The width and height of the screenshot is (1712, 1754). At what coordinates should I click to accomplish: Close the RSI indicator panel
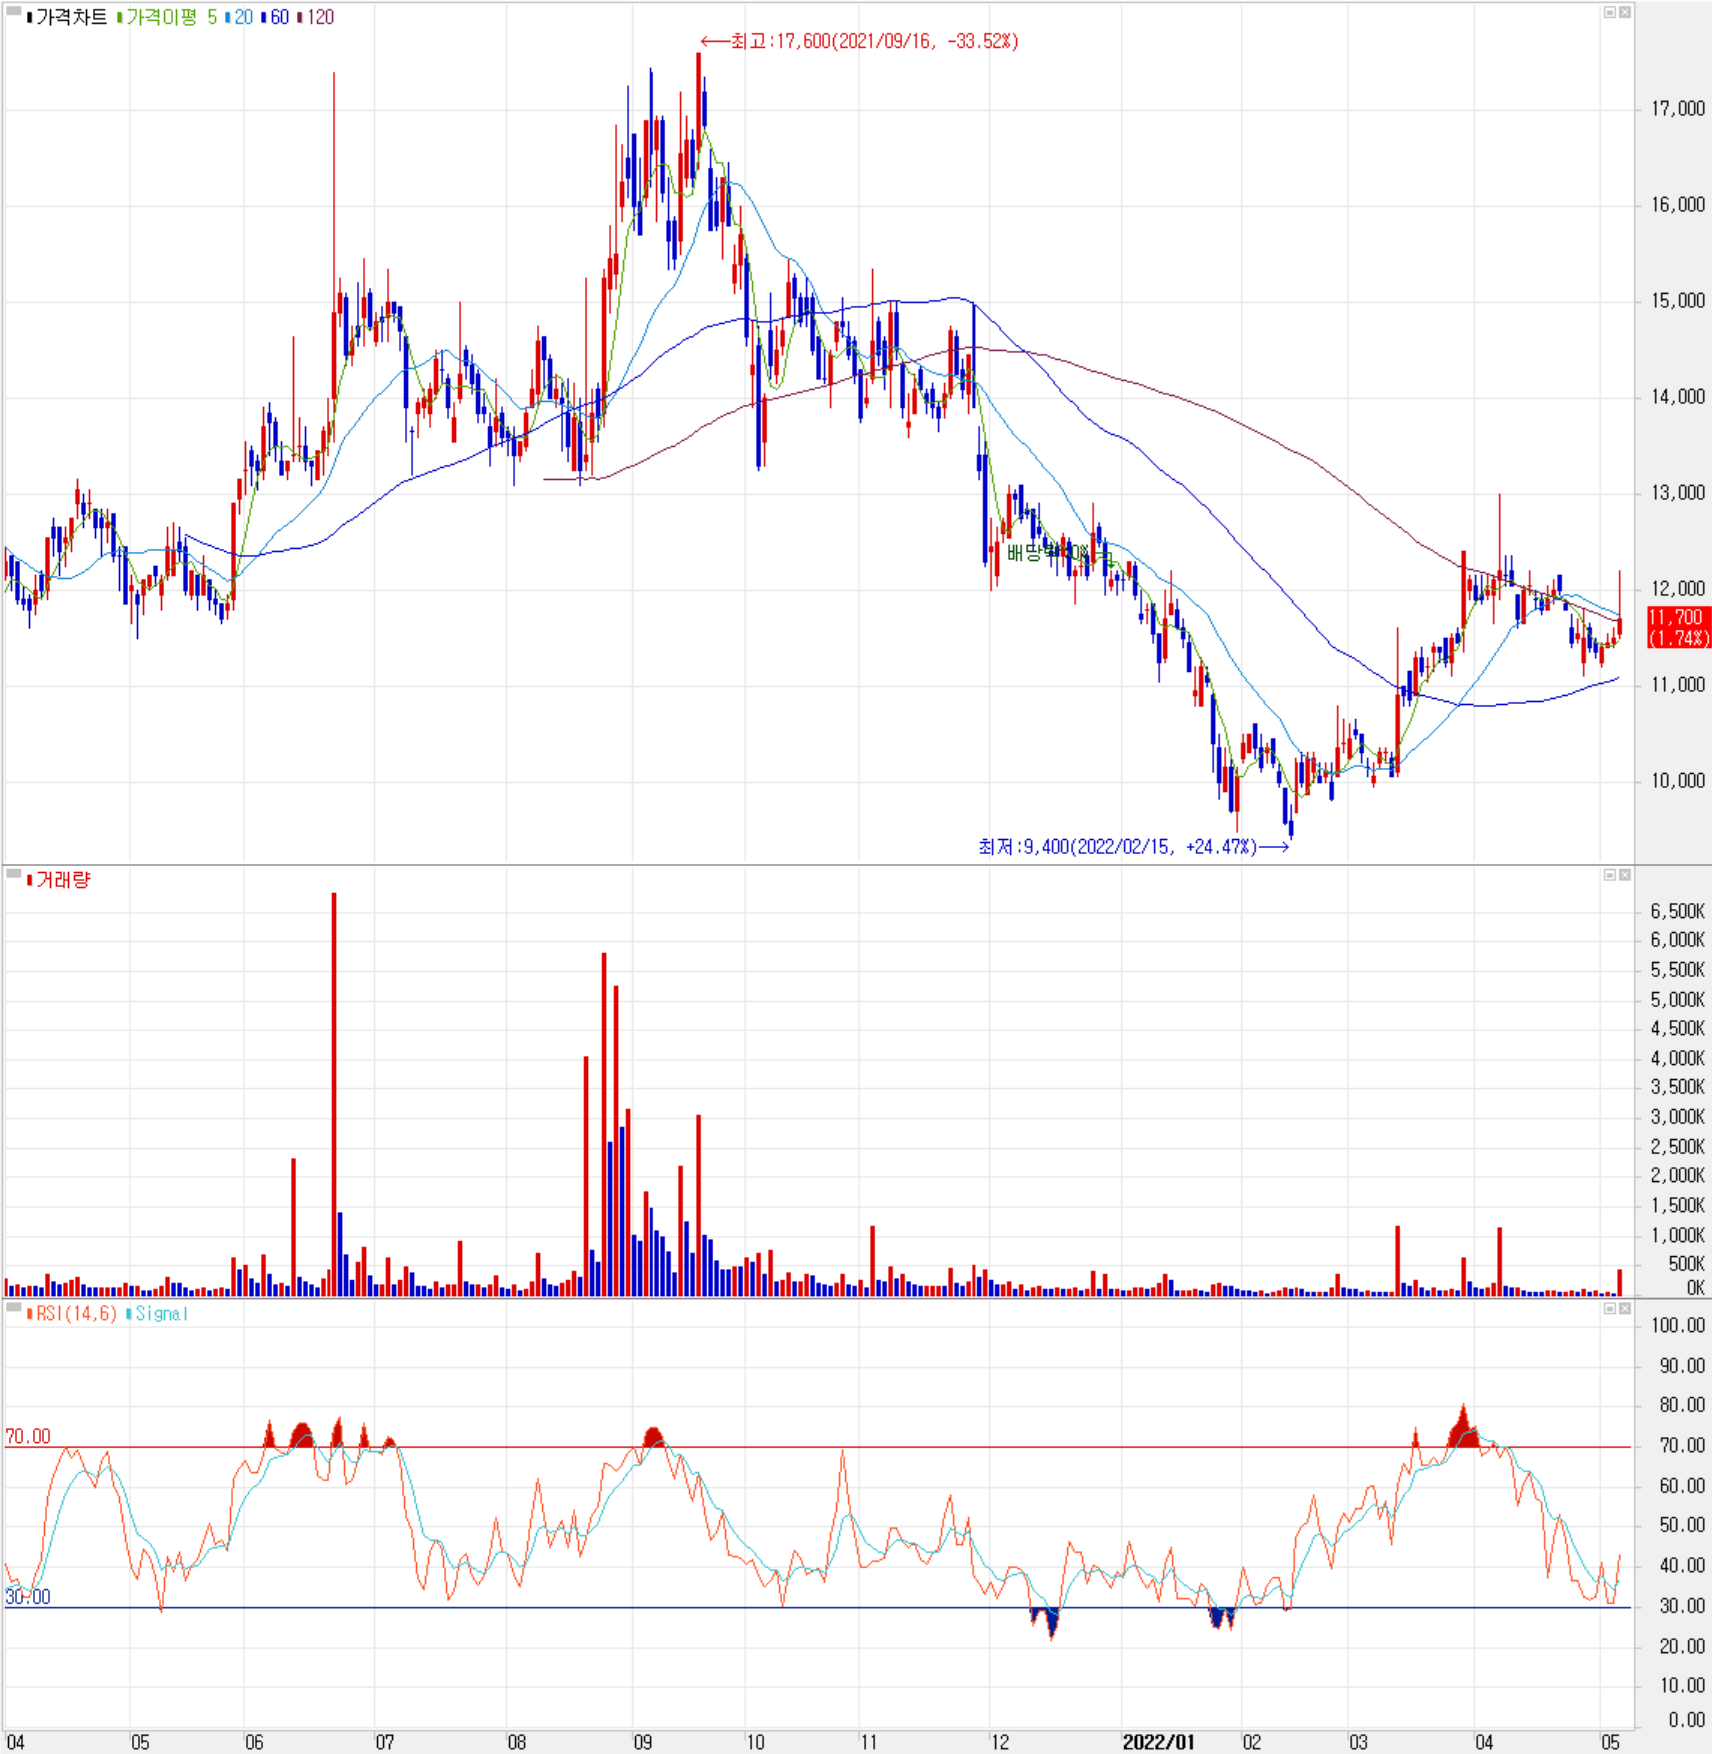click(x=1625, y=1308)
